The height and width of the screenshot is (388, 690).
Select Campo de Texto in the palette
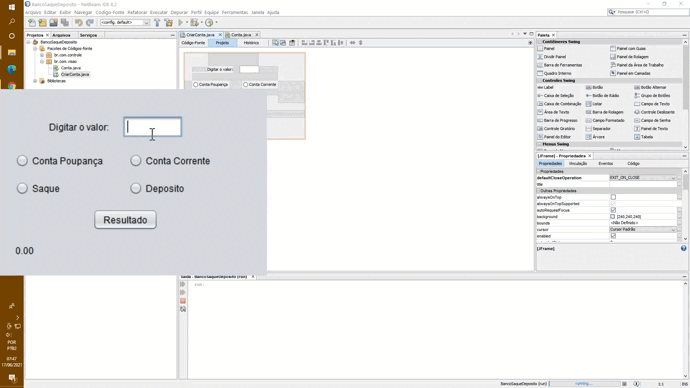(652, 104)
